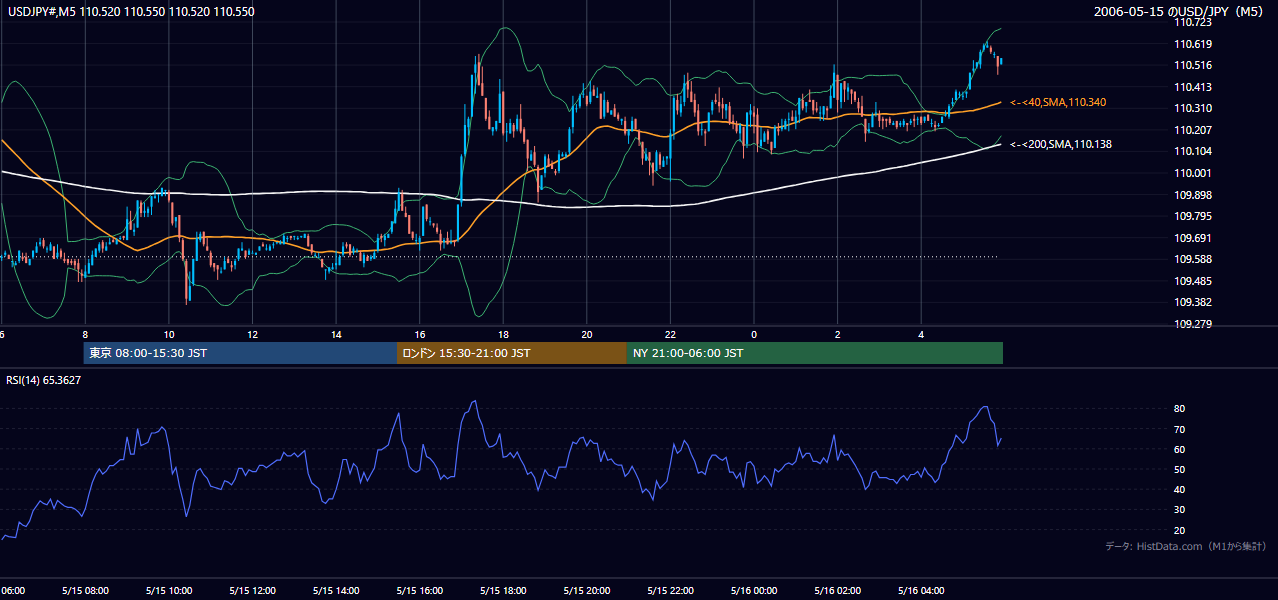Click price axis label 109.485

pos(1193,281)
